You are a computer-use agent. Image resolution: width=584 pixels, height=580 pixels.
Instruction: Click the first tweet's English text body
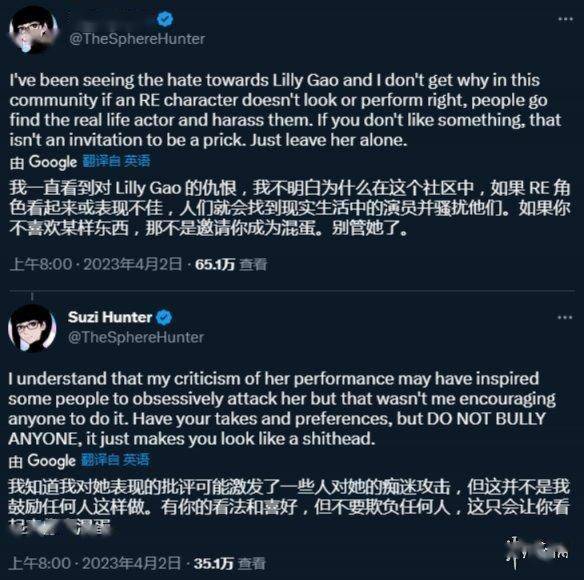(x=285, y=110)
